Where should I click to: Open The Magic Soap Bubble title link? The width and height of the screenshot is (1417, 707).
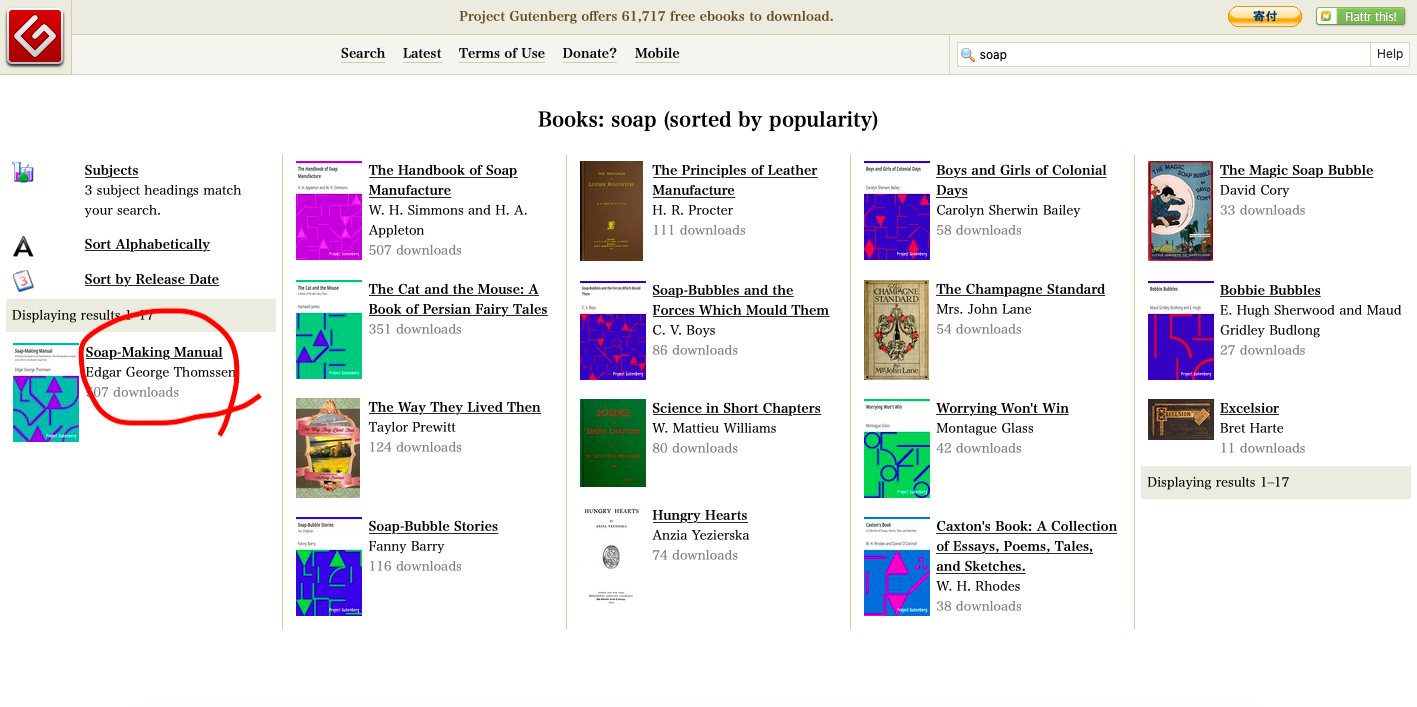coord(1297,170)
